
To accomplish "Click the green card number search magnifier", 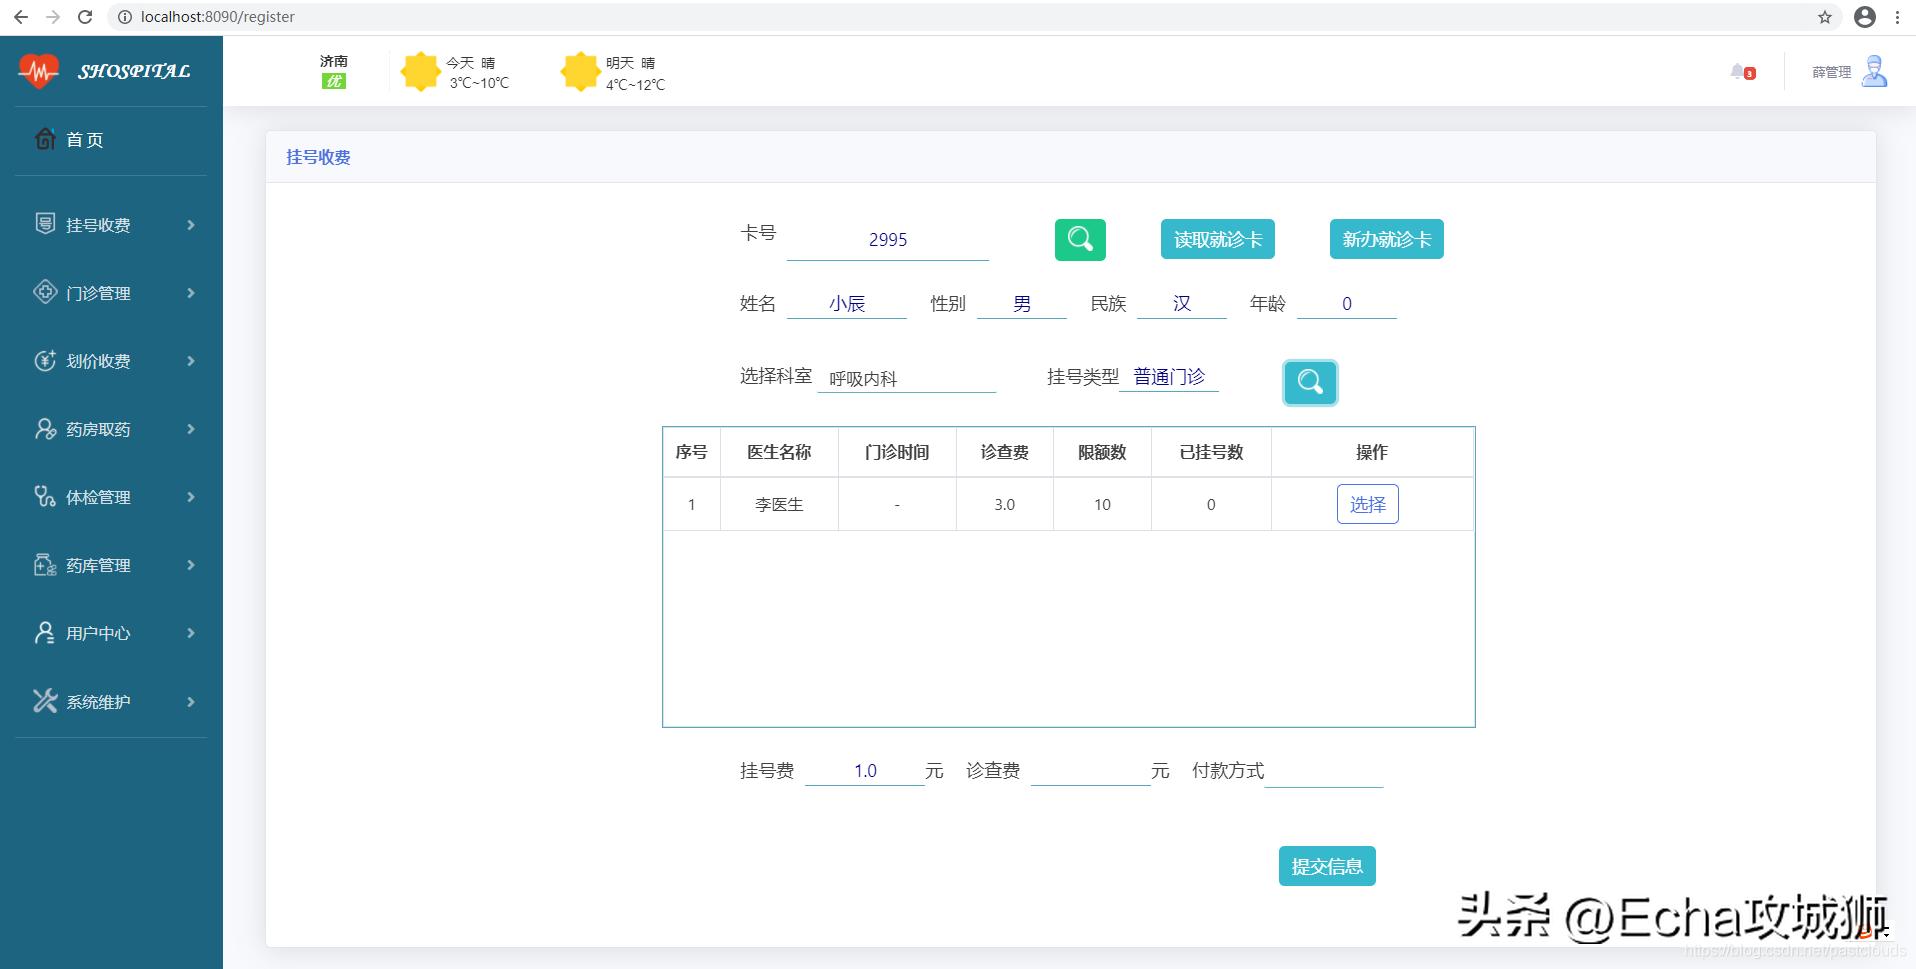I will pyautogui.click(x=1081, y=239).
